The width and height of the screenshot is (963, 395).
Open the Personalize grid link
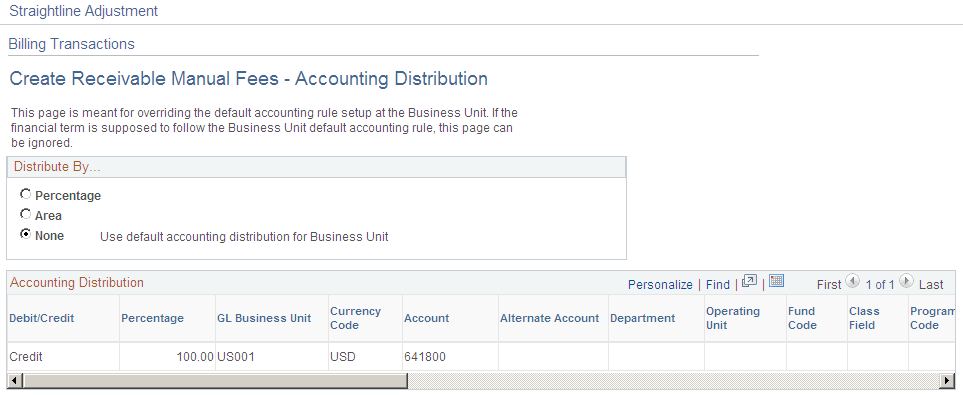click(x=660, y=284)
